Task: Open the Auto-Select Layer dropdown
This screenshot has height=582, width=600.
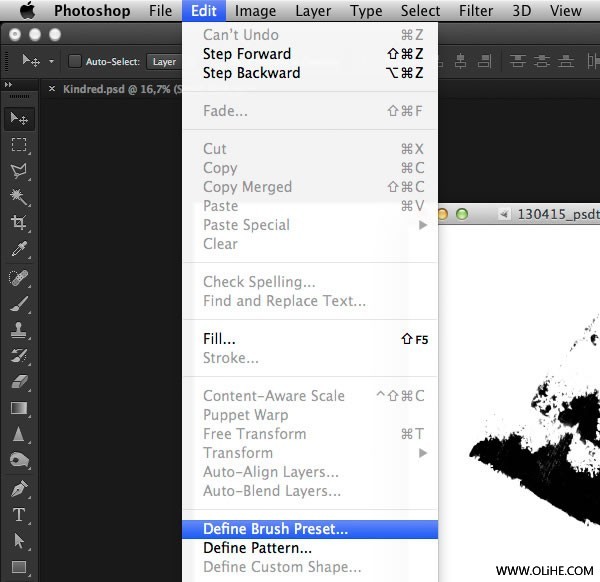Action: [x=165, y=61]
